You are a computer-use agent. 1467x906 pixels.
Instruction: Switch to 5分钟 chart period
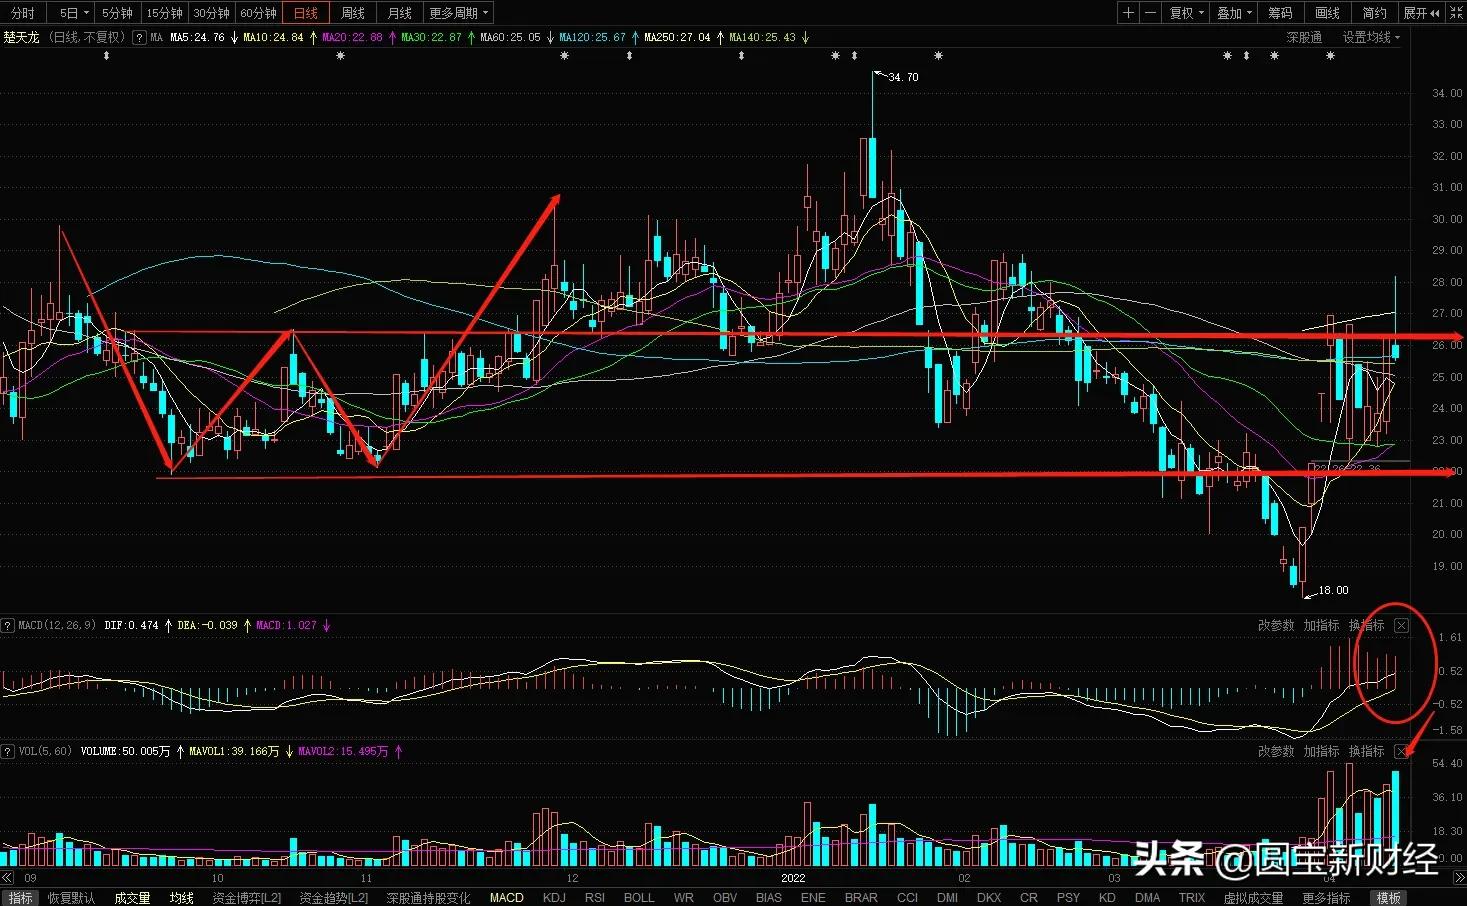(117, 13)
